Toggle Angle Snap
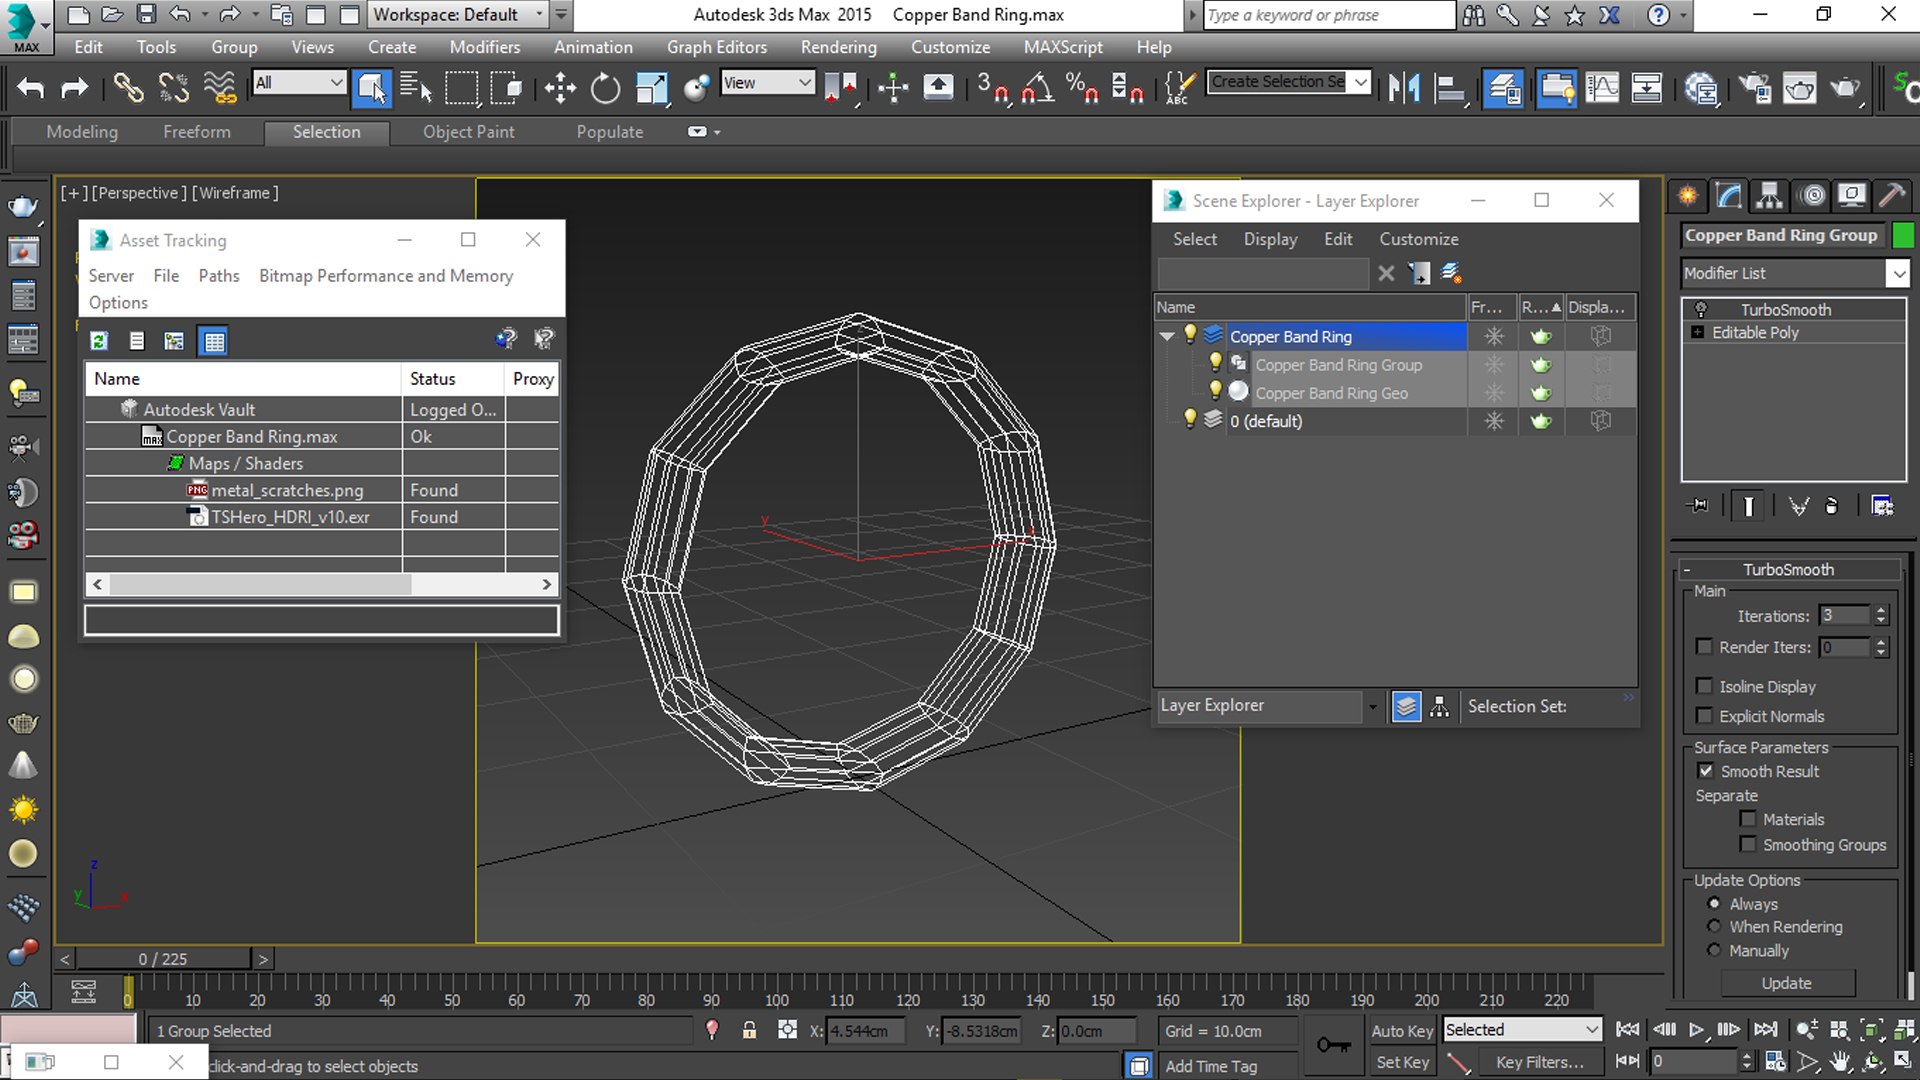 coord(1037,88)
